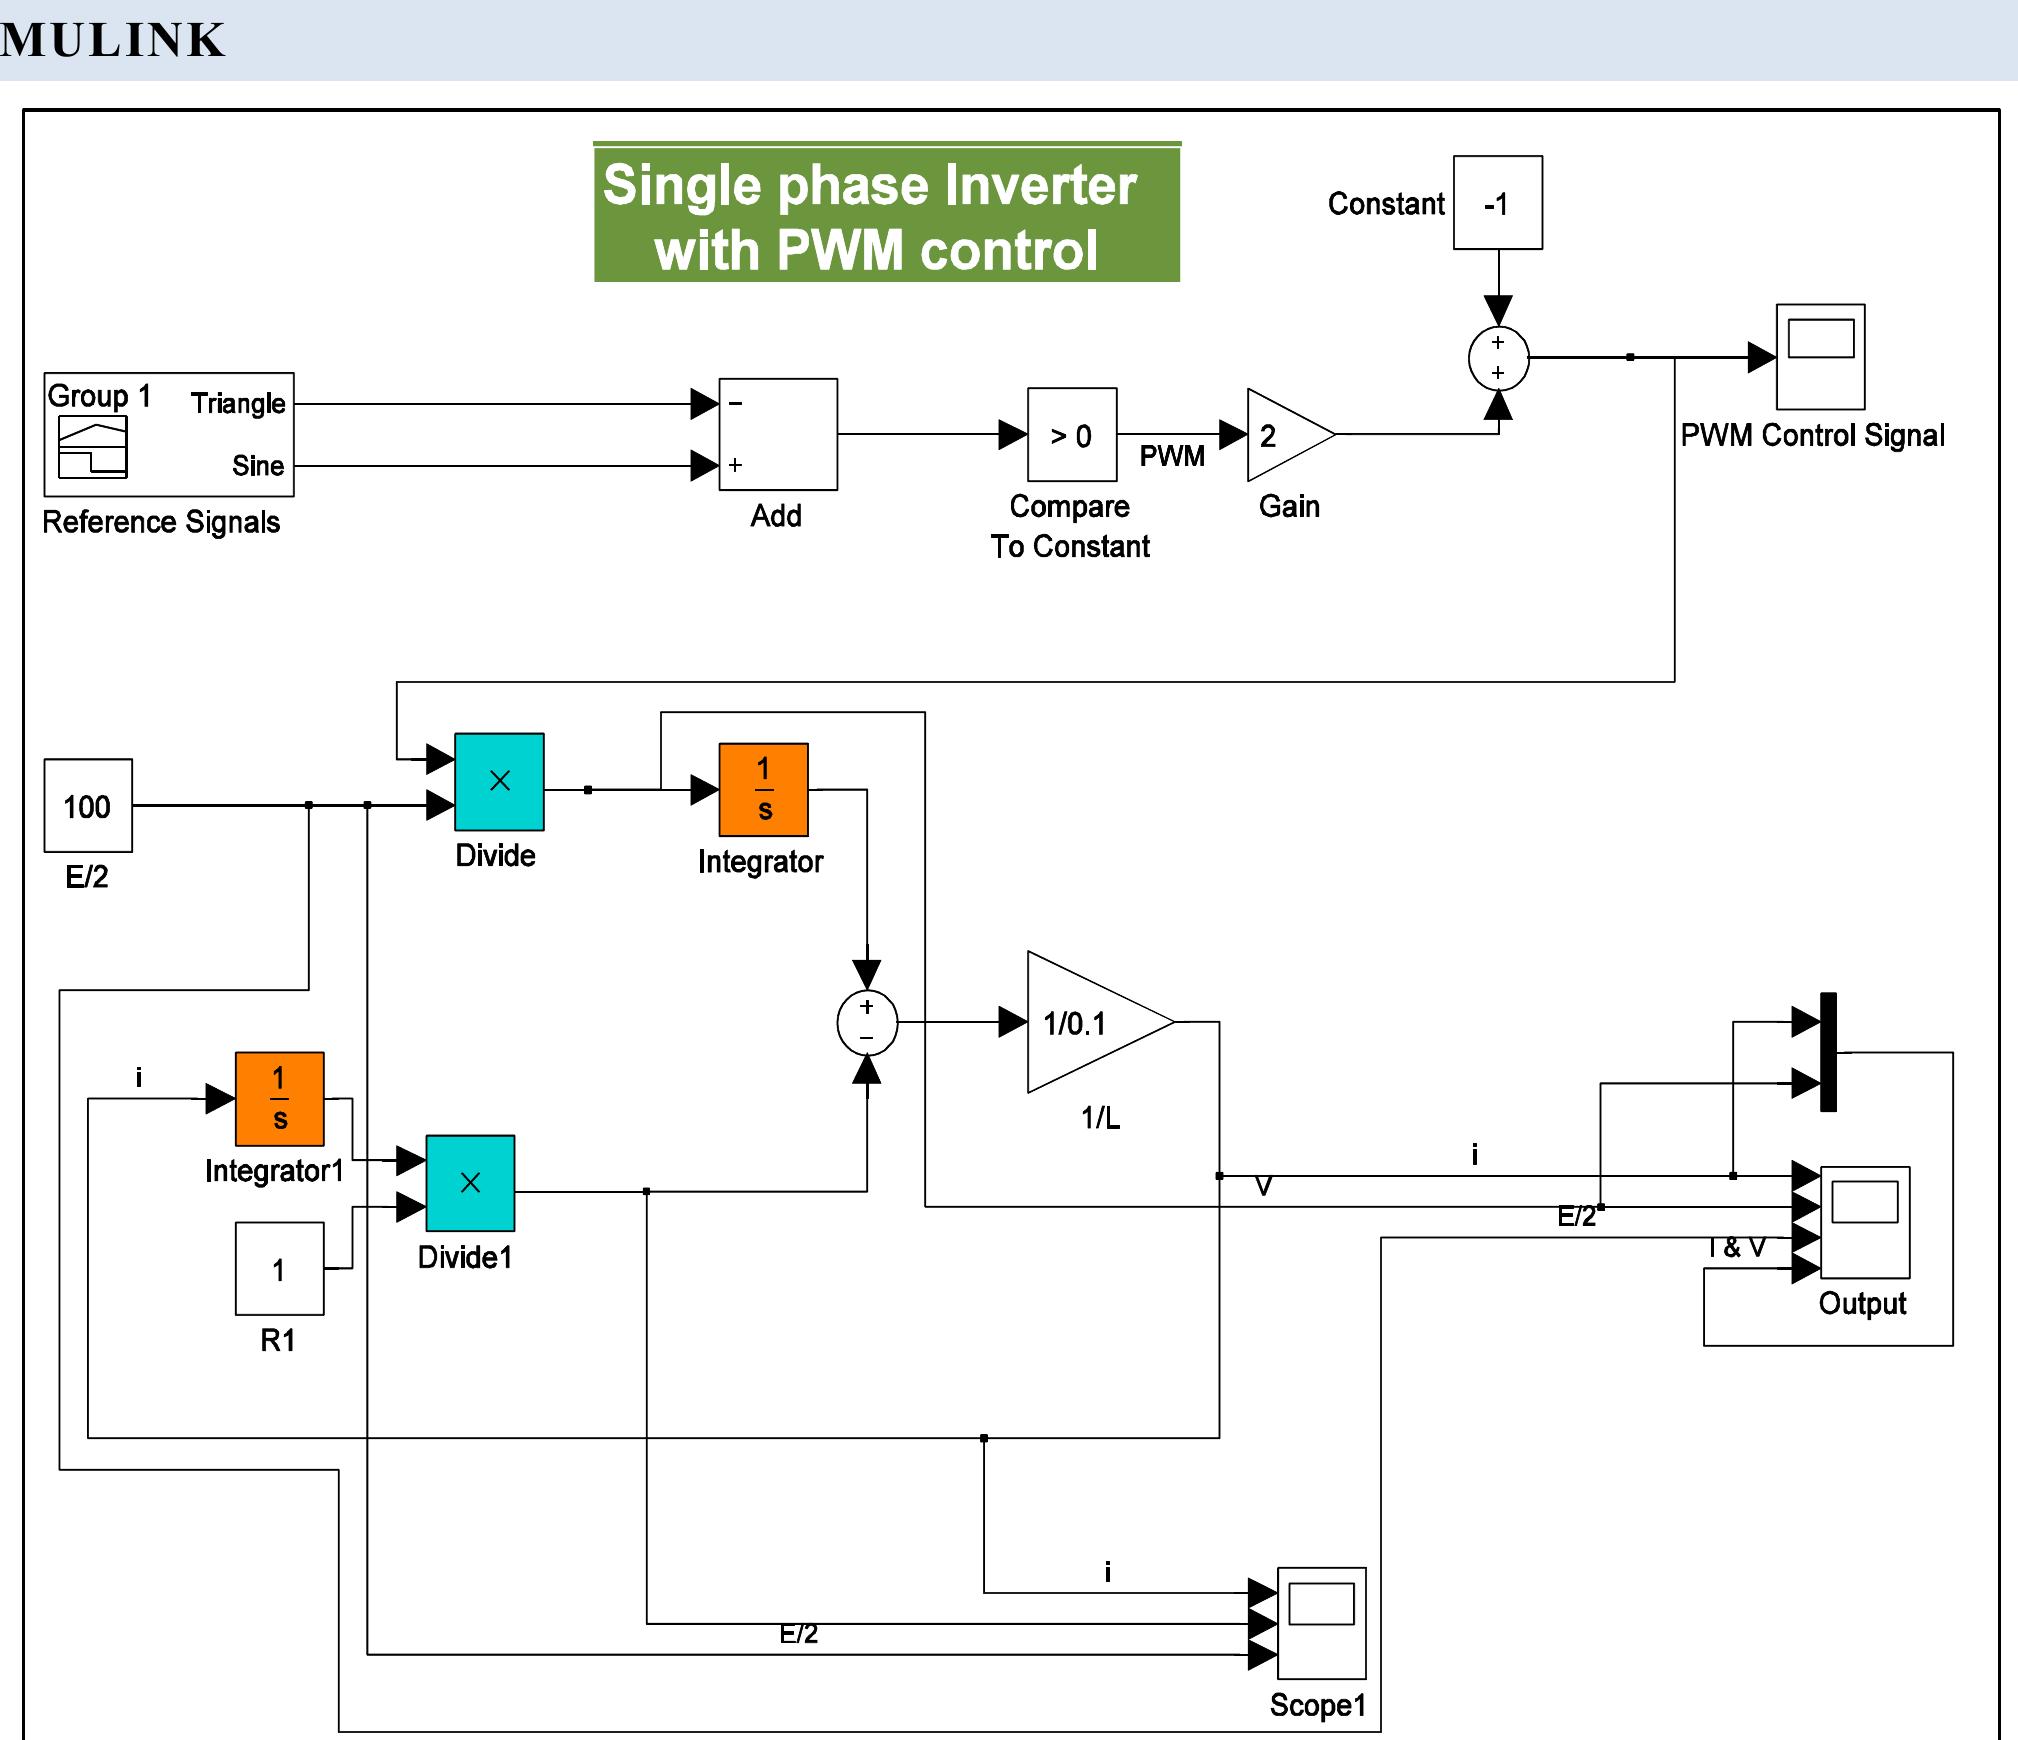Click the Triangle output port label
The width and height of the screenshot is (2018, 1740).
coord(238,403)
